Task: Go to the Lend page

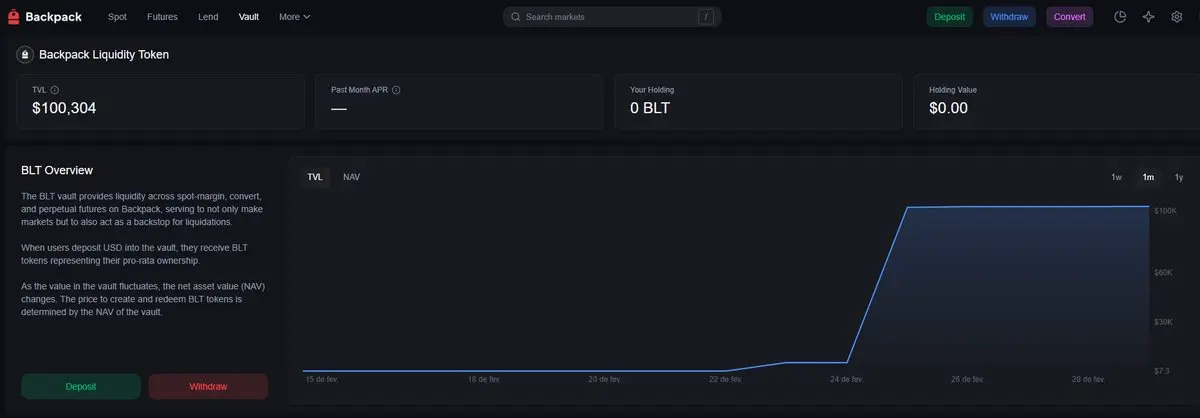Action: pos(208,17)
